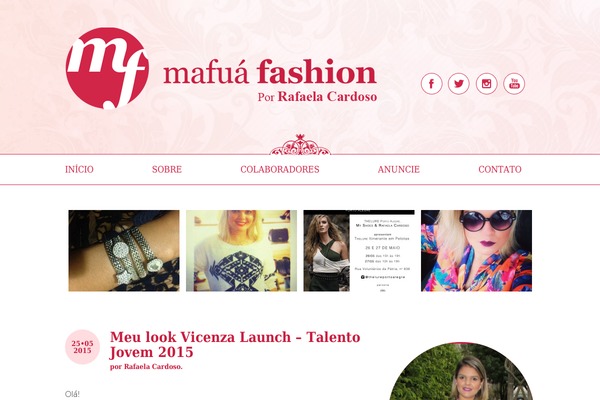Open the SOBRE menu page
This screenshot has width=600, height=400.
pyautogui.click(x=167, y=169)
